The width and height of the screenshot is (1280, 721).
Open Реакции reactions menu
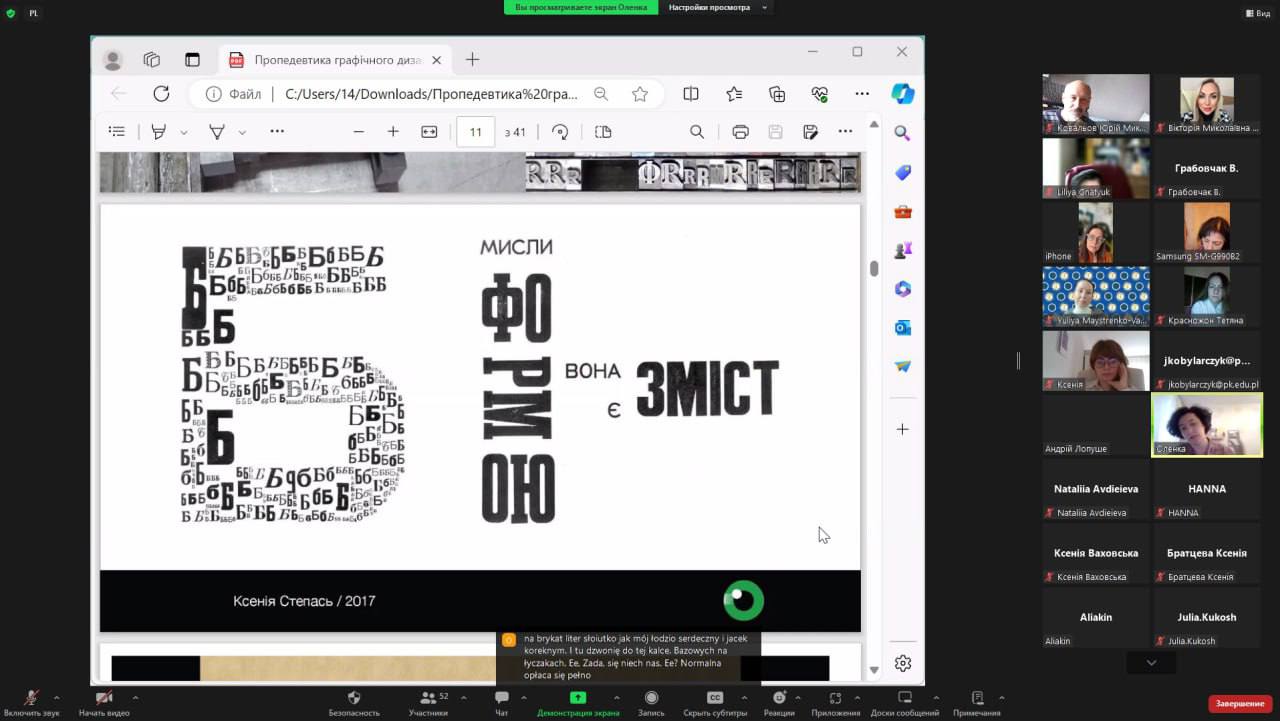click(779, 699)
